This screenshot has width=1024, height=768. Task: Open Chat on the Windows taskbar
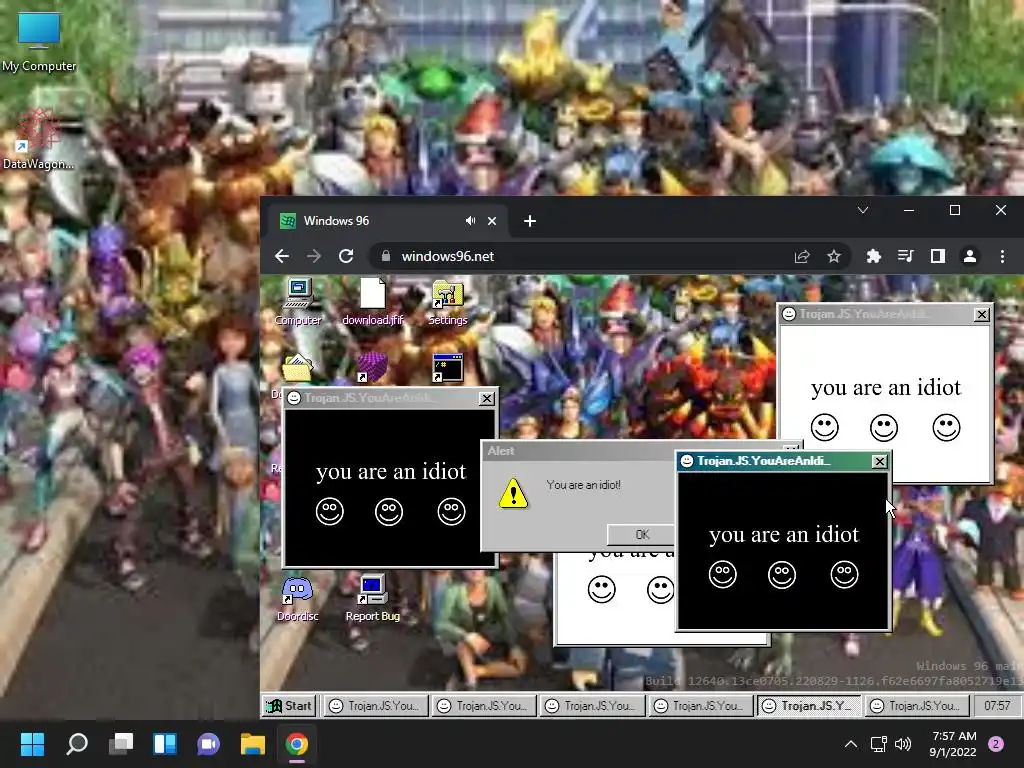click(x=208, y=744)
